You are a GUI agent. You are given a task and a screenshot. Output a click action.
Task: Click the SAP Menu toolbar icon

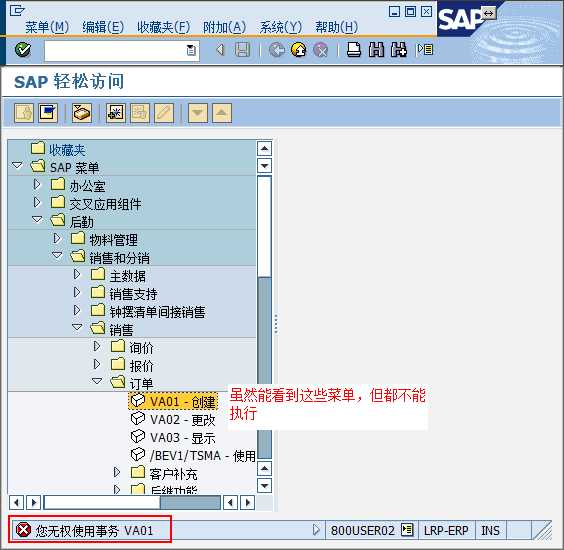pos(48,113)
